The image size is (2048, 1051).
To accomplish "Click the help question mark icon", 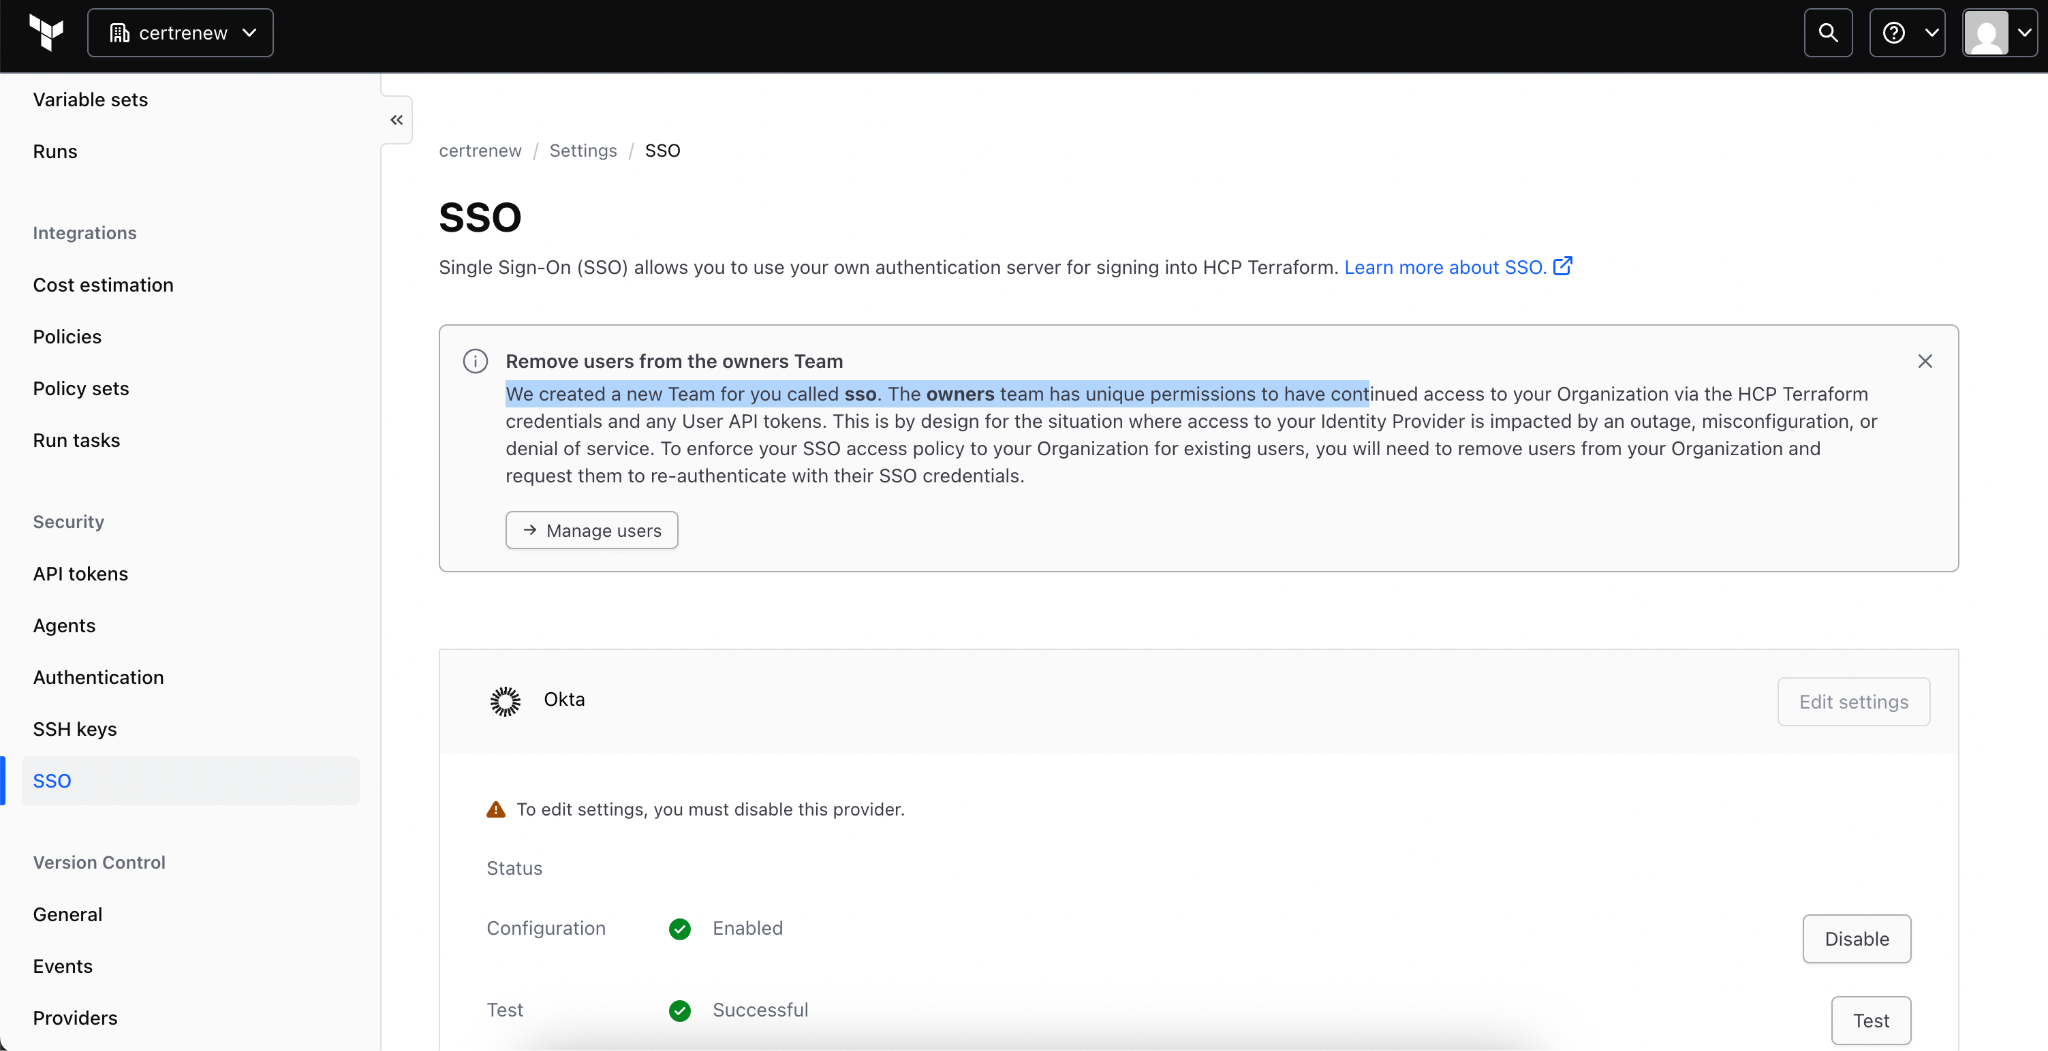I will point(1894,33).
